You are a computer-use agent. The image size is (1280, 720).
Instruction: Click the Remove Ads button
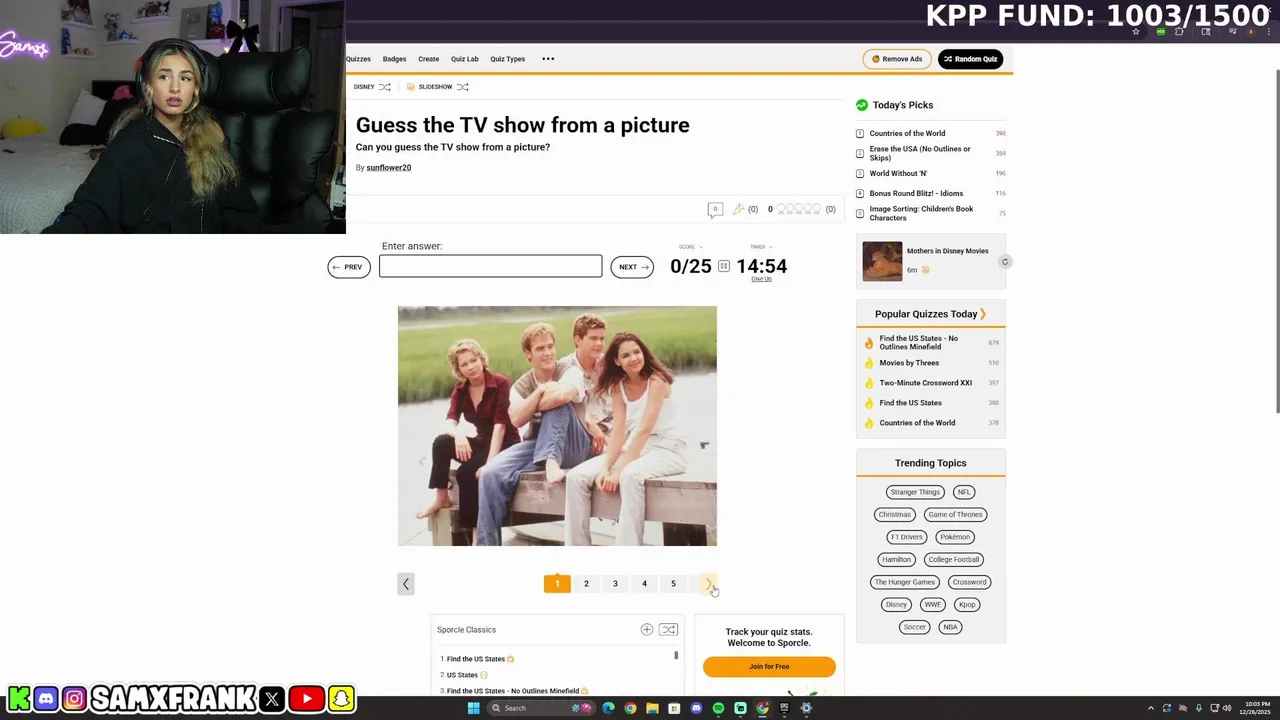point(897,59)
